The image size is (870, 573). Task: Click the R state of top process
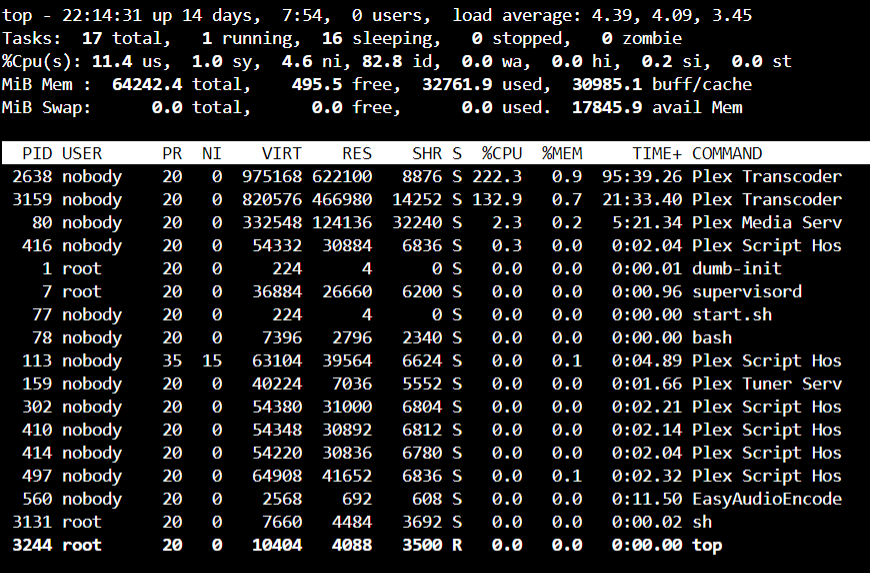pyautogui.click(x=457, y=545)
